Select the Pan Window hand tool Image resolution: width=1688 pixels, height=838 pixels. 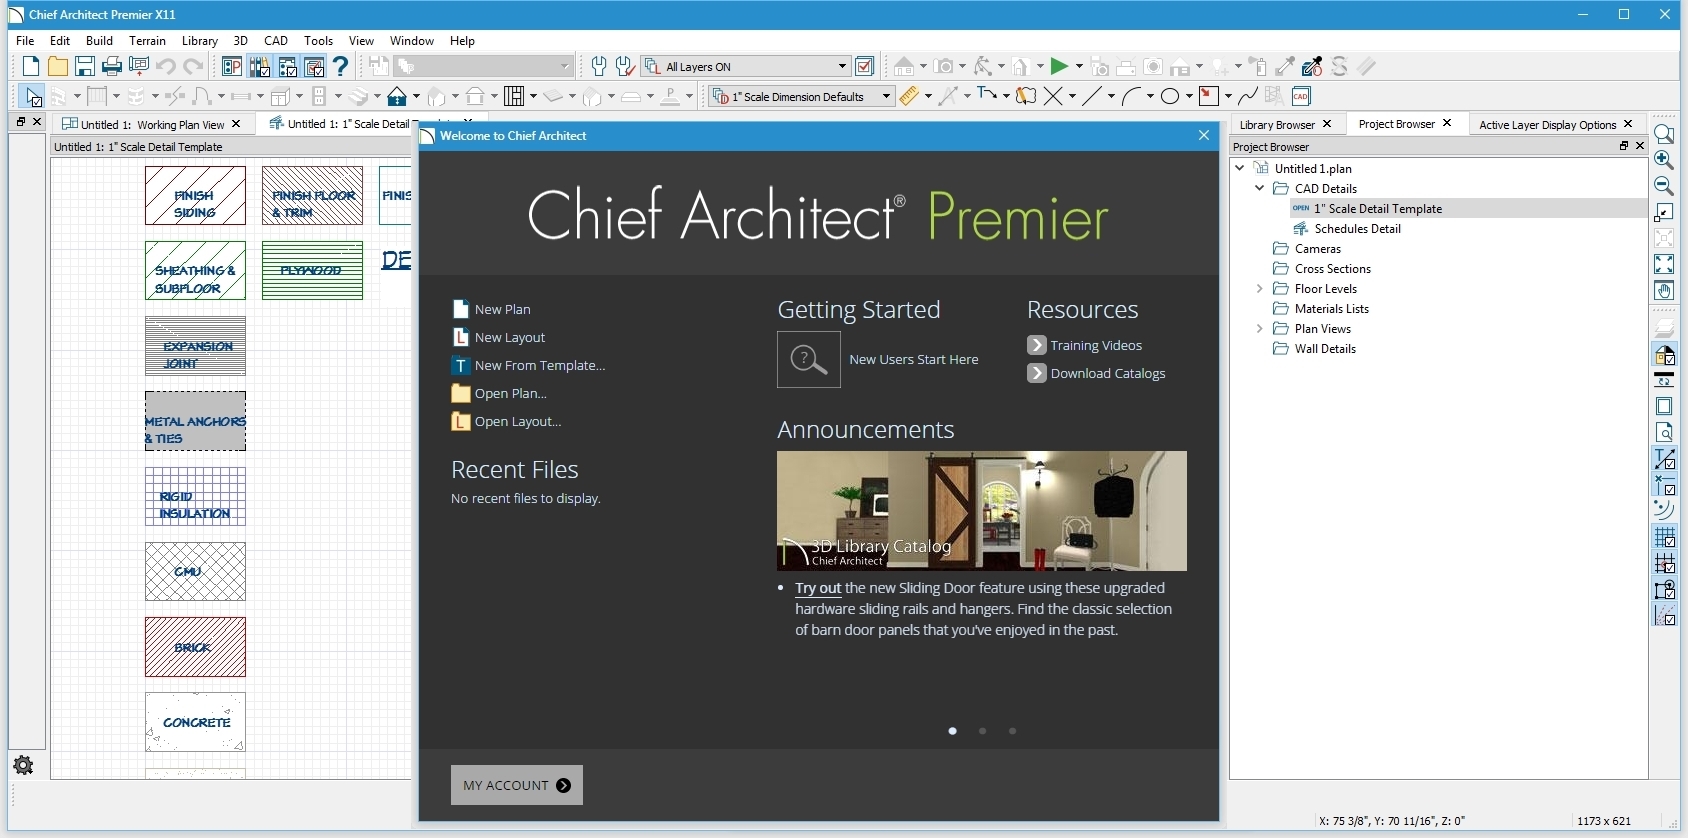(x=1664, y=290)
